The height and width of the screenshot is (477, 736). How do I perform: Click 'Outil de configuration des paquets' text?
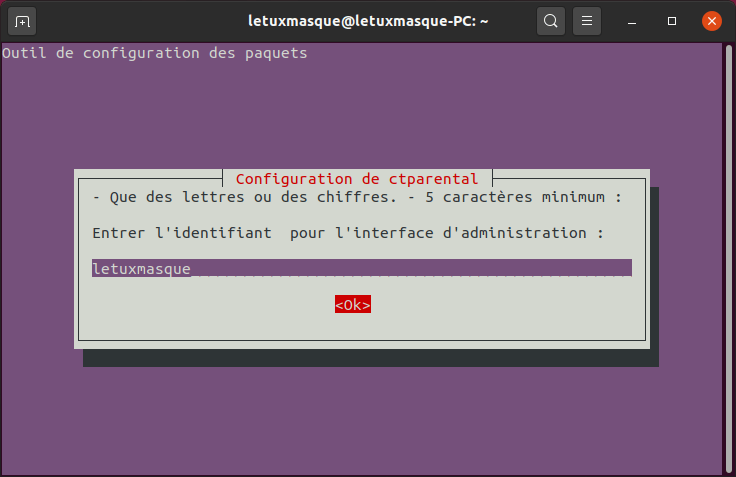(154, 53)
